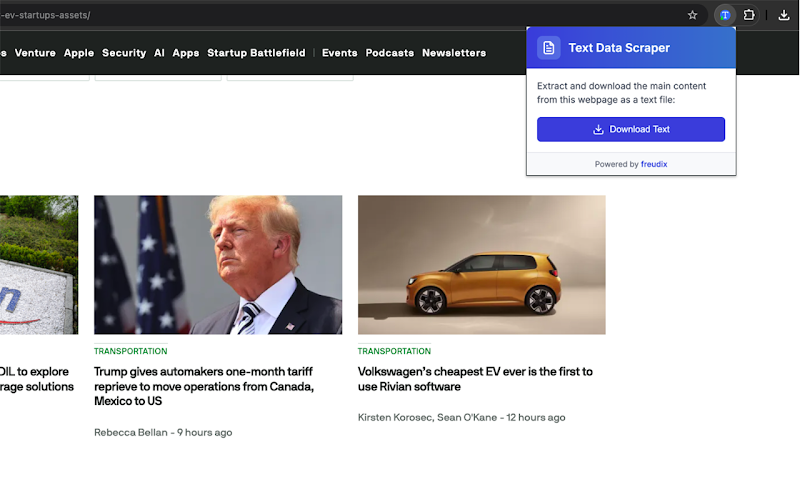Click the address bar URL text

tap(45, 15)
